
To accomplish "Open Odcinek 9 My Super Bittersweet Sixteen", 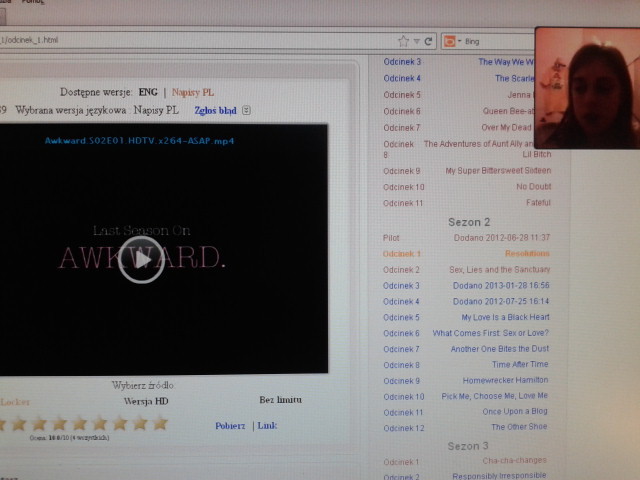I will (467, 171).
